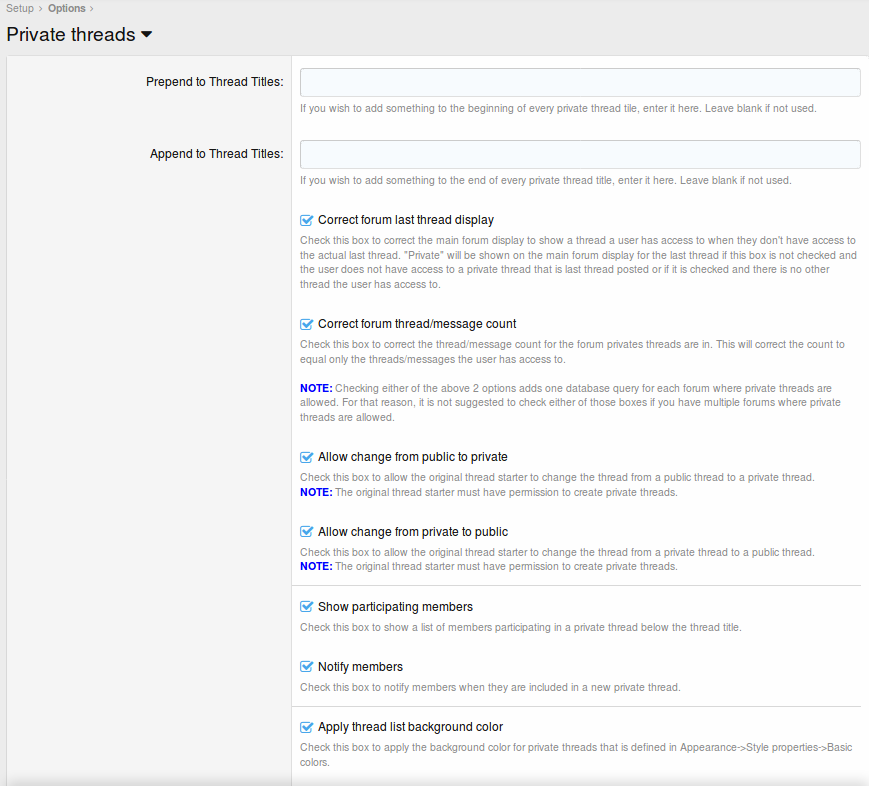Click 'Allow change from private to public' label text

412,532
